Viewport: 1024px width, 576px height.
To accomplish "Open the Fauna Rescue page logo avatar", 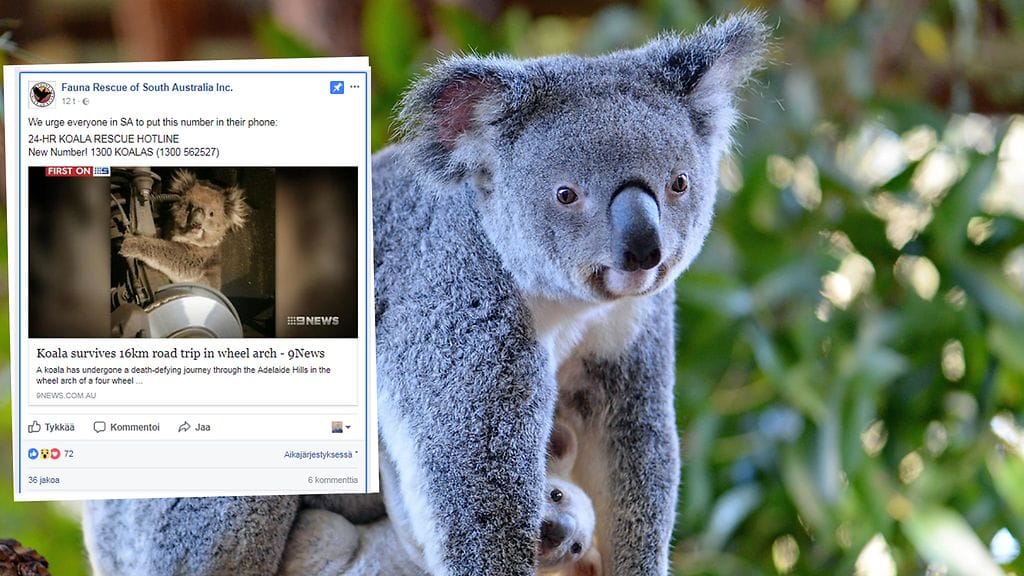I will point(41,93).
